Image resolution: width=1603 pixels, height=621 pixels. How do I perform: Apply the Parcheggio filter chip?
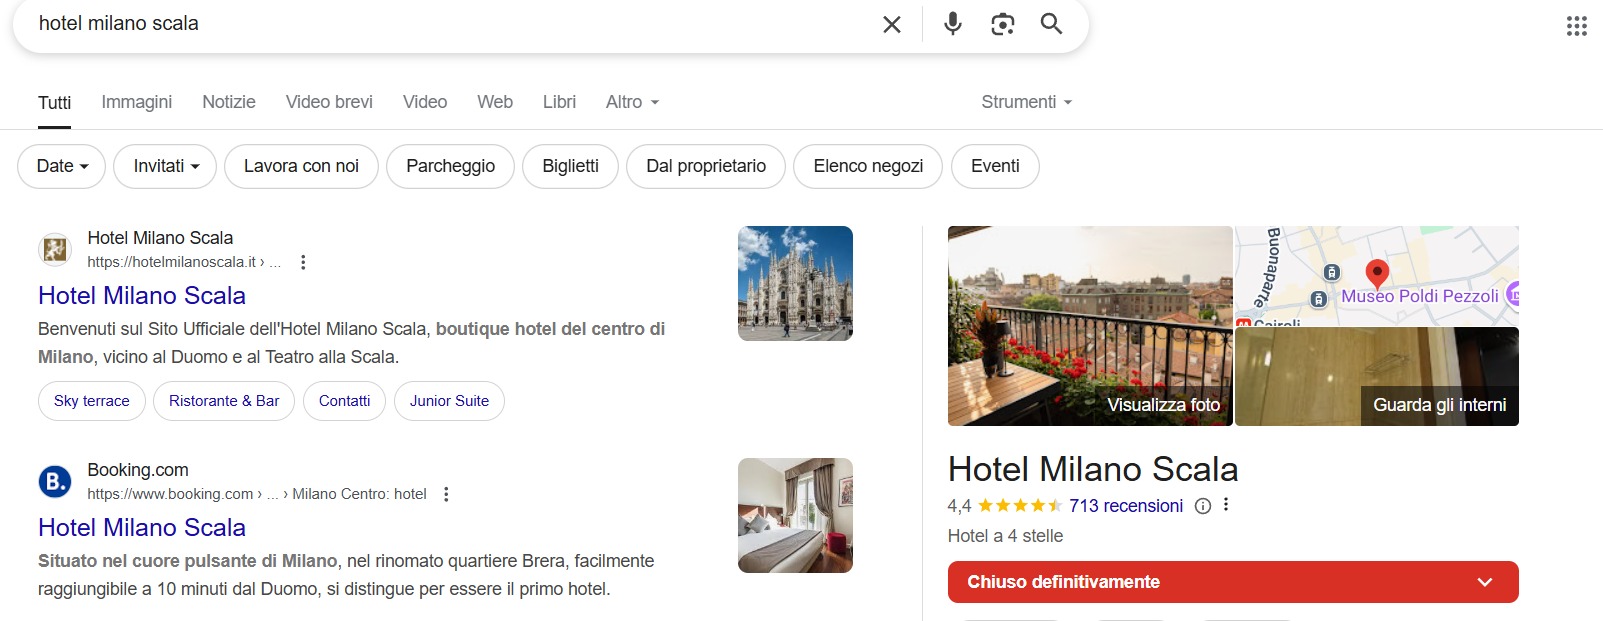click(450, 166)
